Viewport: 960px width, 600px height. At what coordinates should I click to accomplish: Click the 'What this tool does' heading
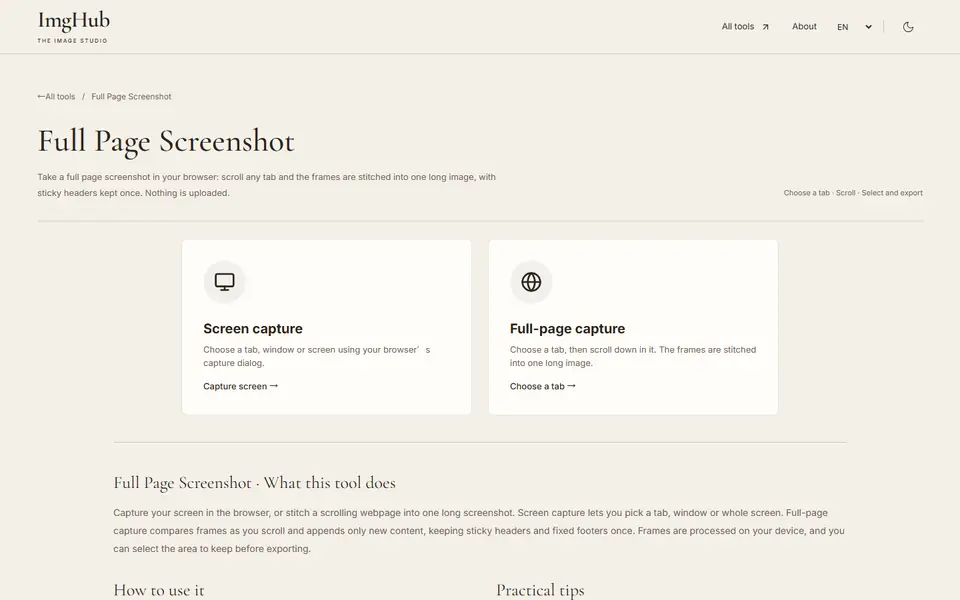point(254,483)
